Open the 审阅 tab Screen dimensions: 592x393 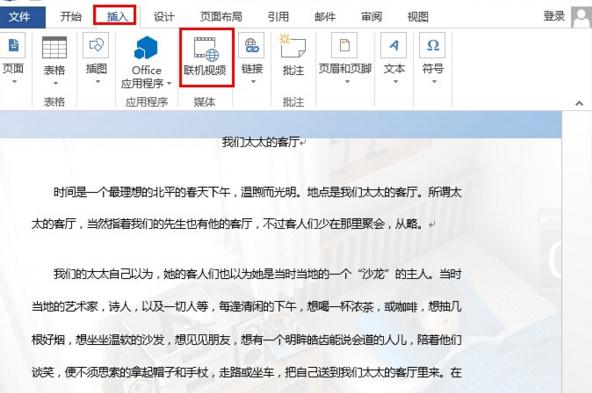tap(372, 17)
